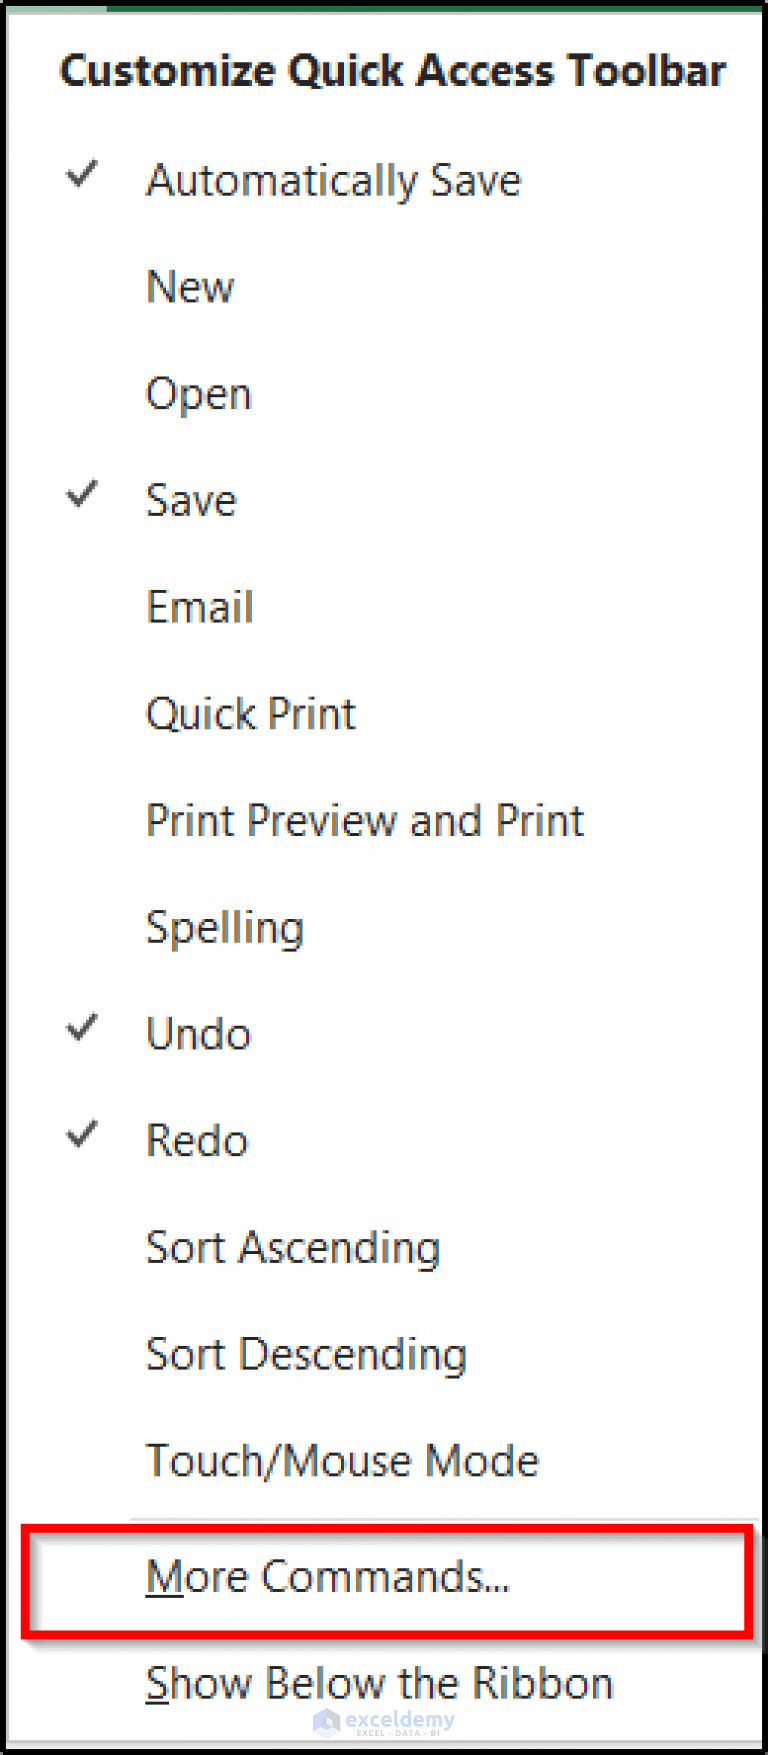Select Print Preview and Print option
This screenshot has height=1755, width=768.
364,821
